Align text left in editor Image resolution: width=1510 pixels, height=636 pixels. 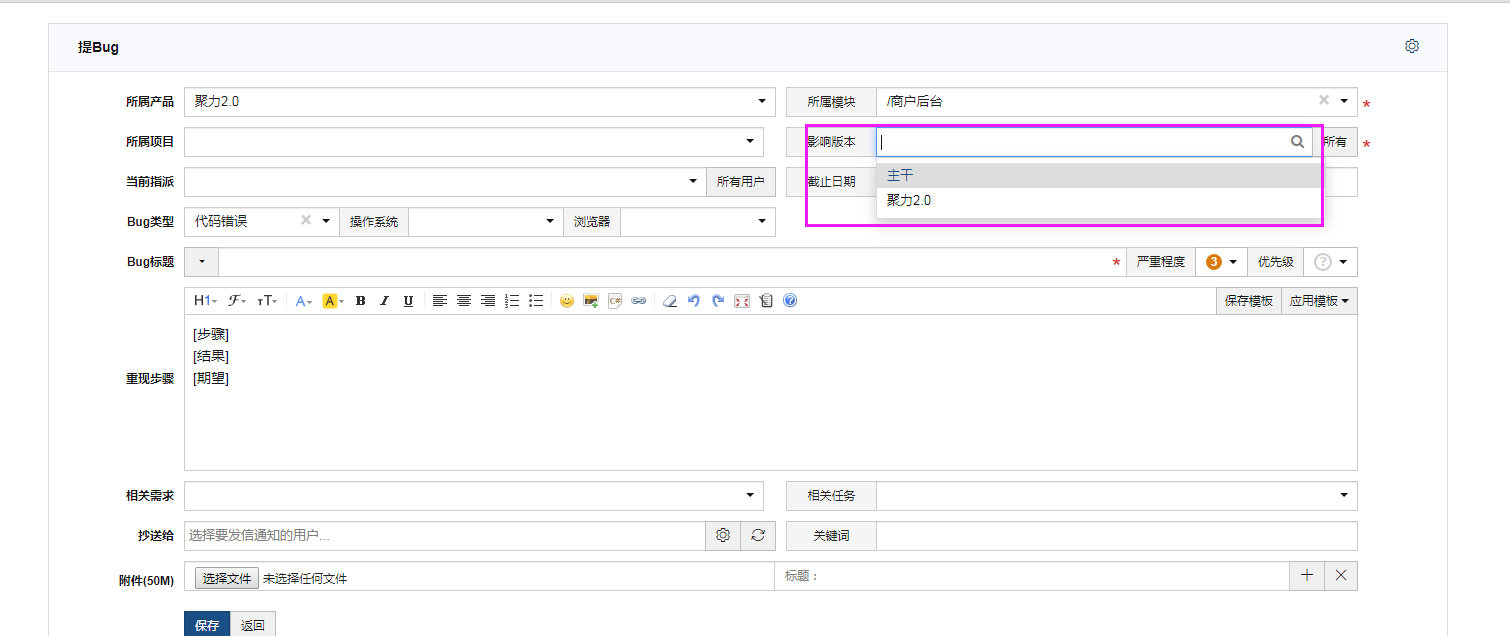[x=440, y=301]
